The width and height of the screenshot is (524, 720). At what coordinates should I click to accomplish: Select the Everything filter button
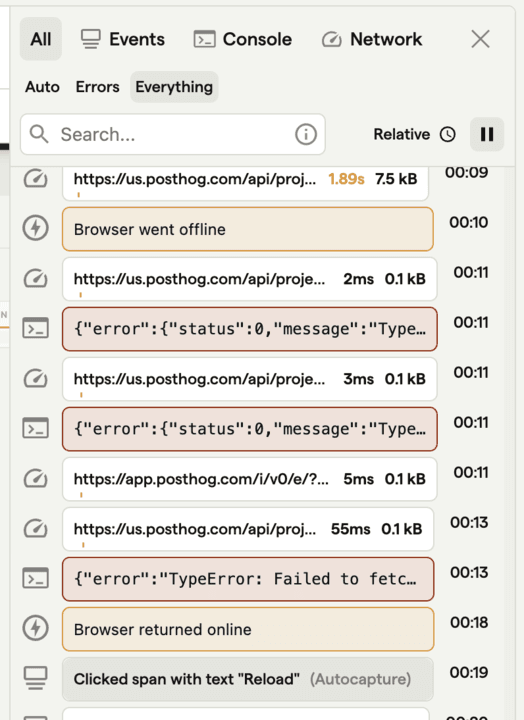(174, 87)
